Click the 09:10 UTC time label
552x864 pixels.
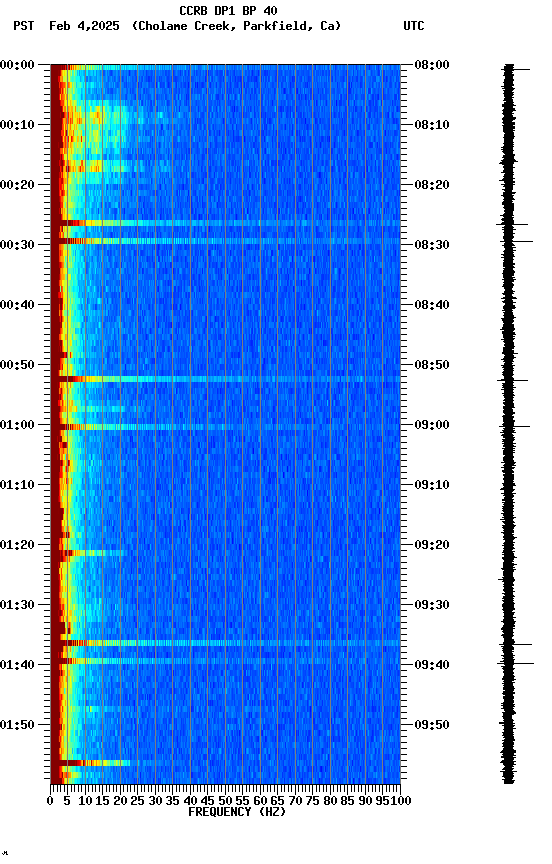pyautogui.click(x=432, y=485)
